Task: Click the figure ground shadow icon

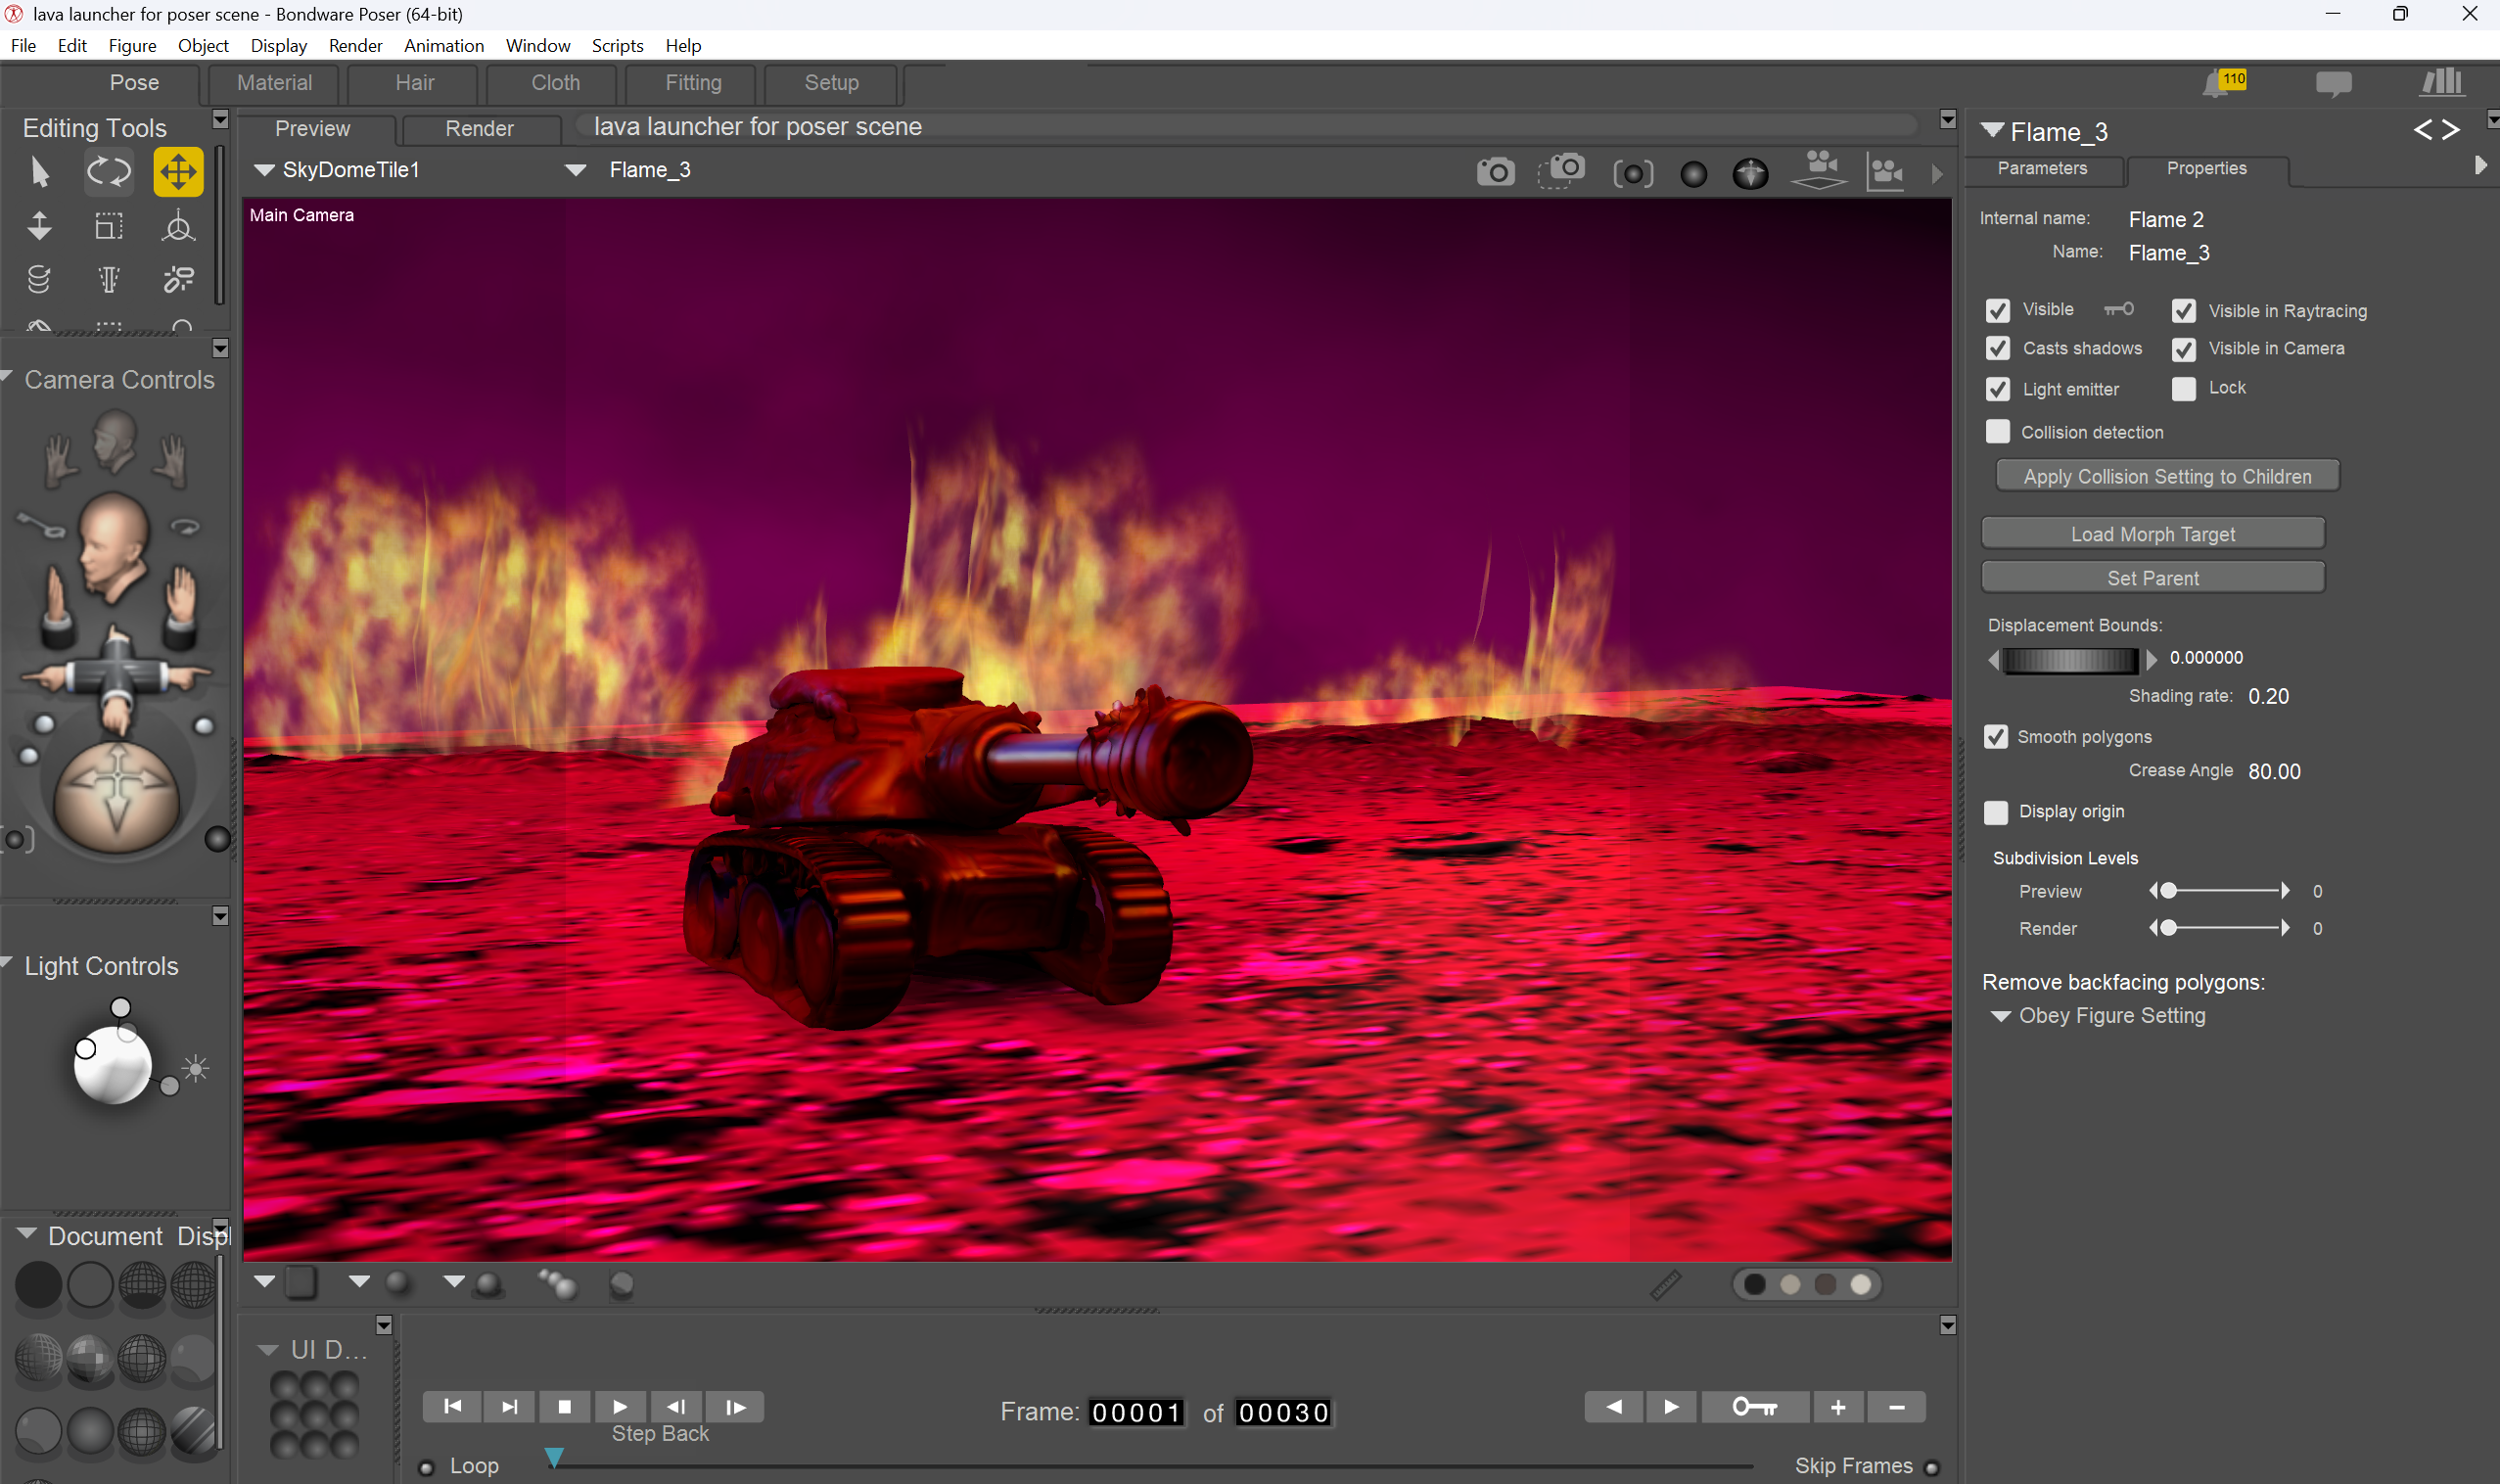Action: click(x=1819, y=170)
